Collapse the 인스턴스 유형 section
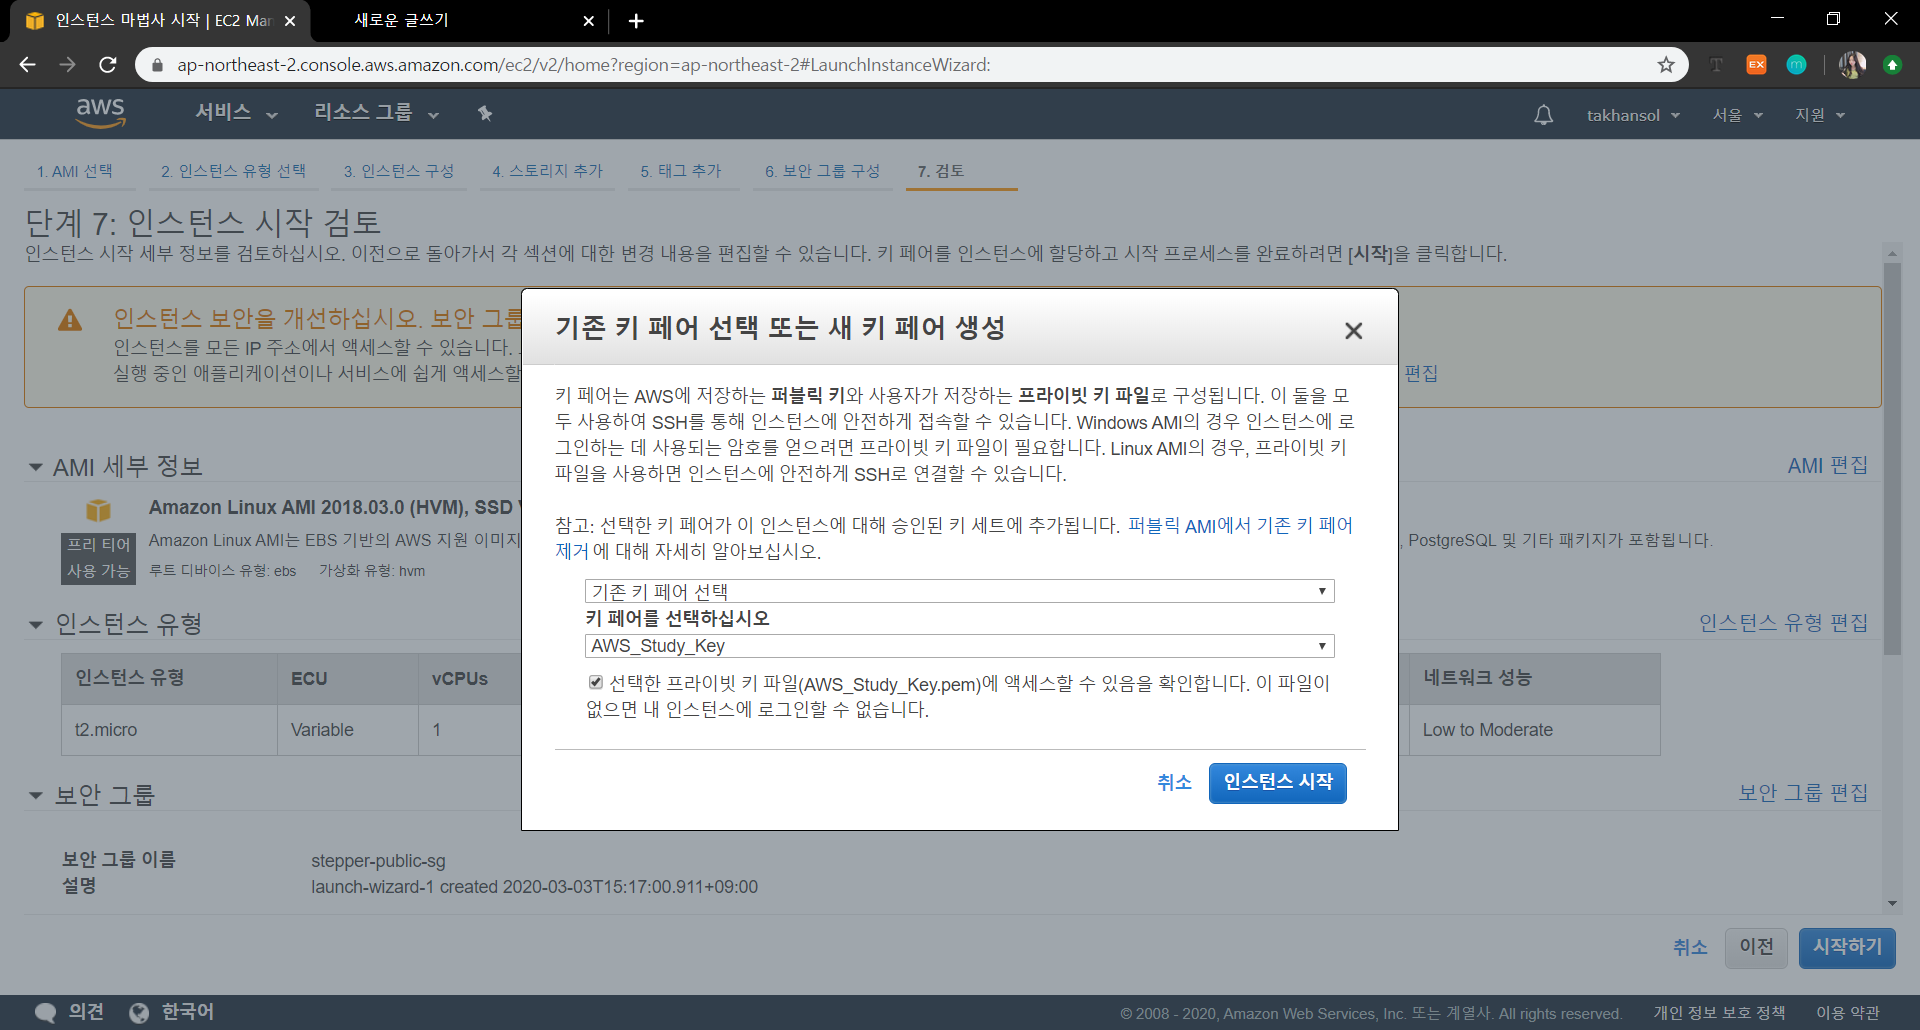1920x1030 pixels. [36, 625]
